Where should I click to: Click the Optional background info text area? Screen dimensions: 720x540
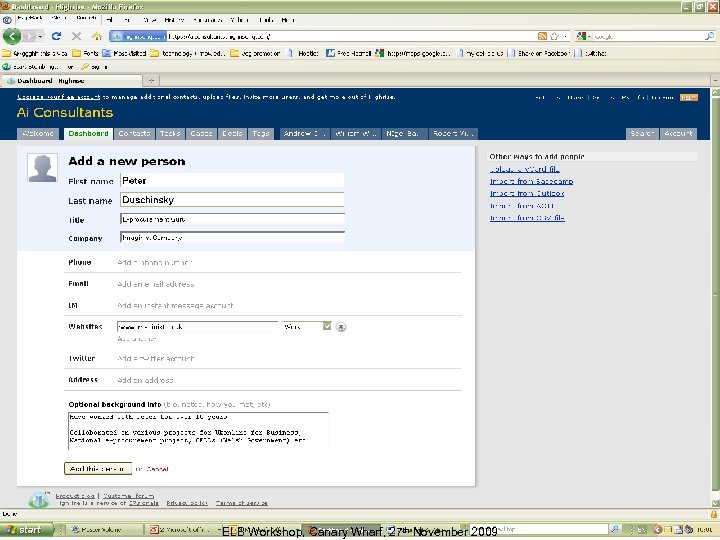click(198, 430)
